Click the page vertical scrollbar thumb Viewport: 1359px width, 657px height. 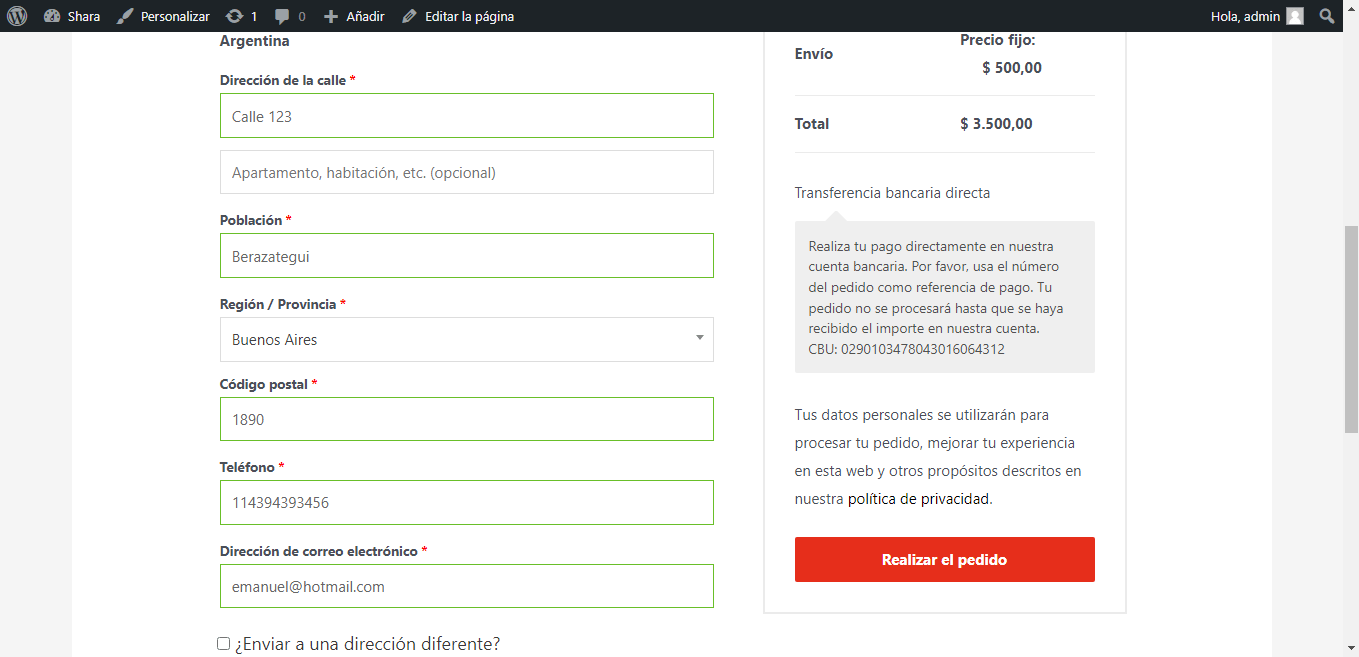[x=1350, y=328]
